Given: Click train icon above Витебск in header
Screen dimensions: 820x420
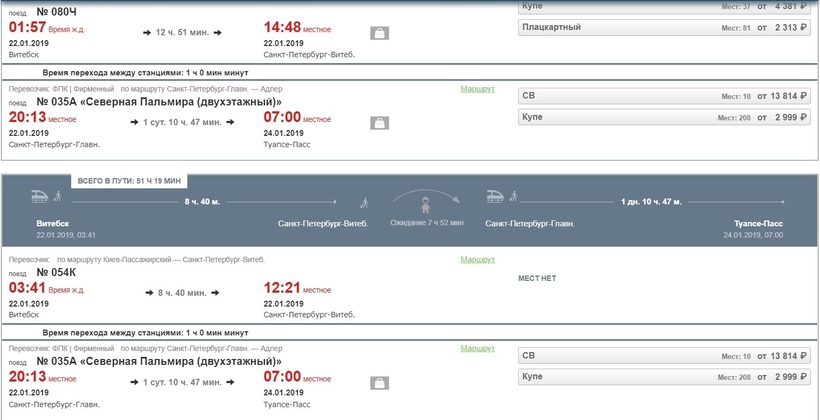Looking at the screenshot, I should tap(41, 196).
